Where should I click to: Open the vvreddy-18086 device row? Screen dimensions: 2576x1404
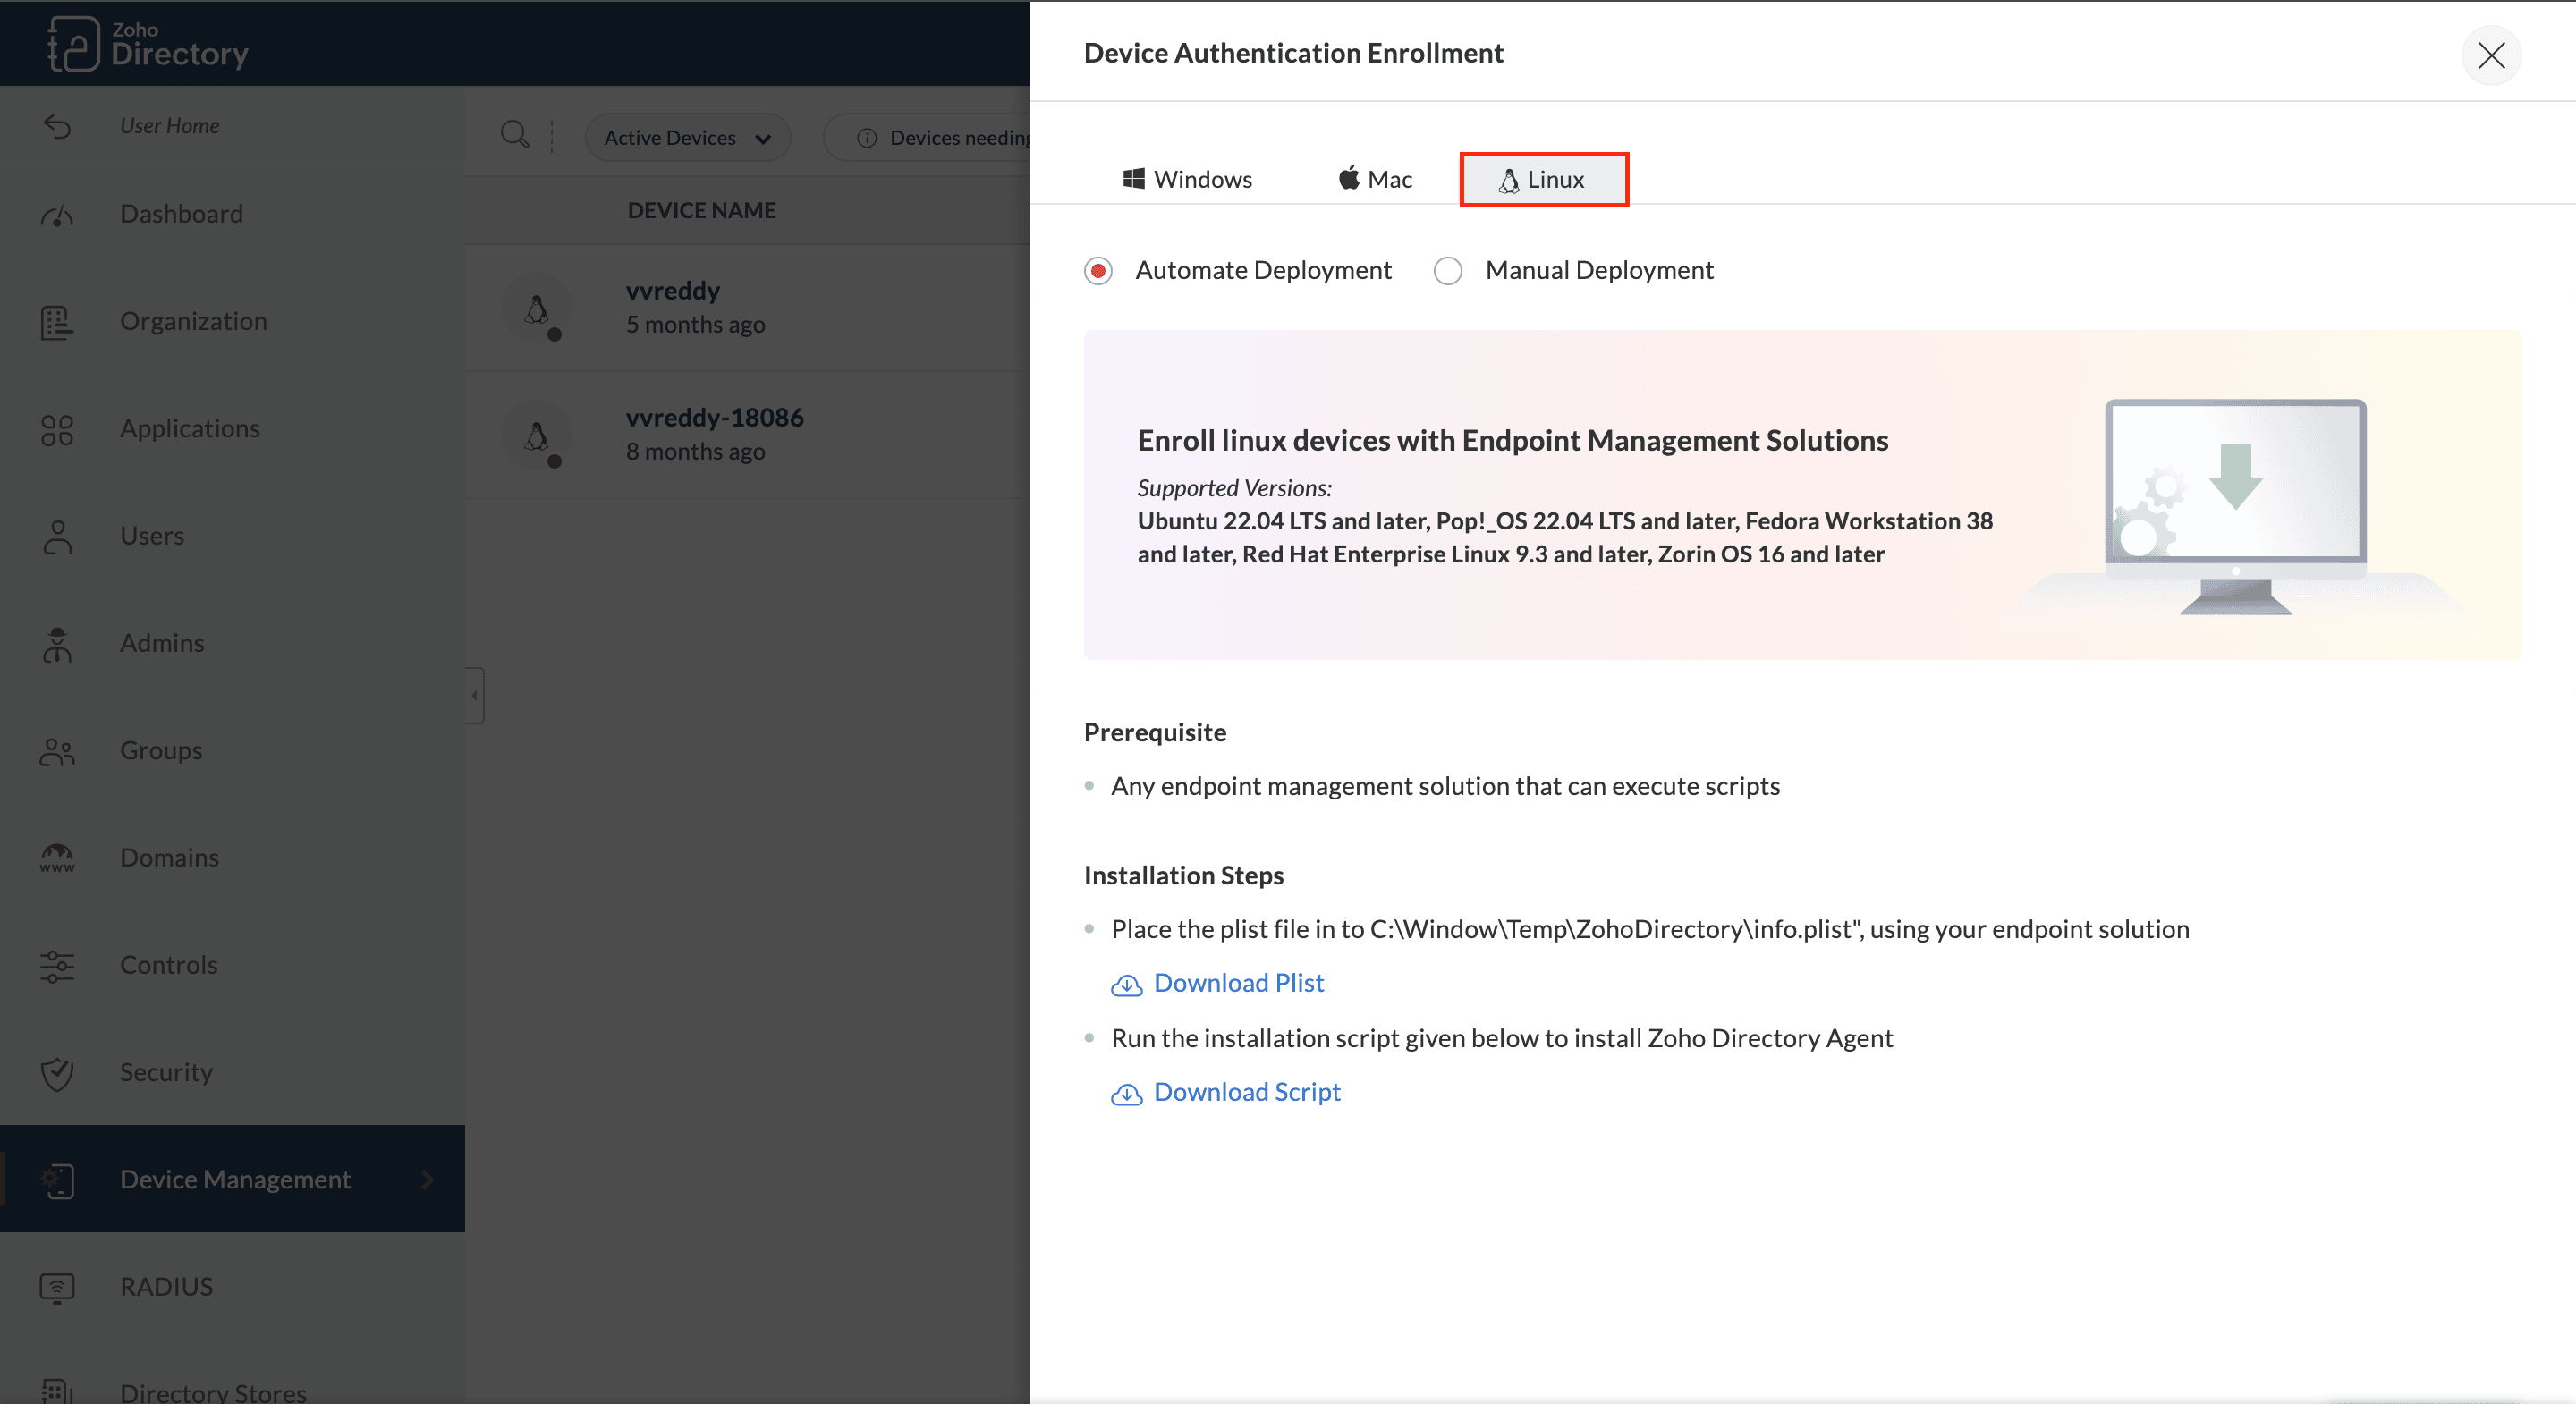click(x=714, y=434)
